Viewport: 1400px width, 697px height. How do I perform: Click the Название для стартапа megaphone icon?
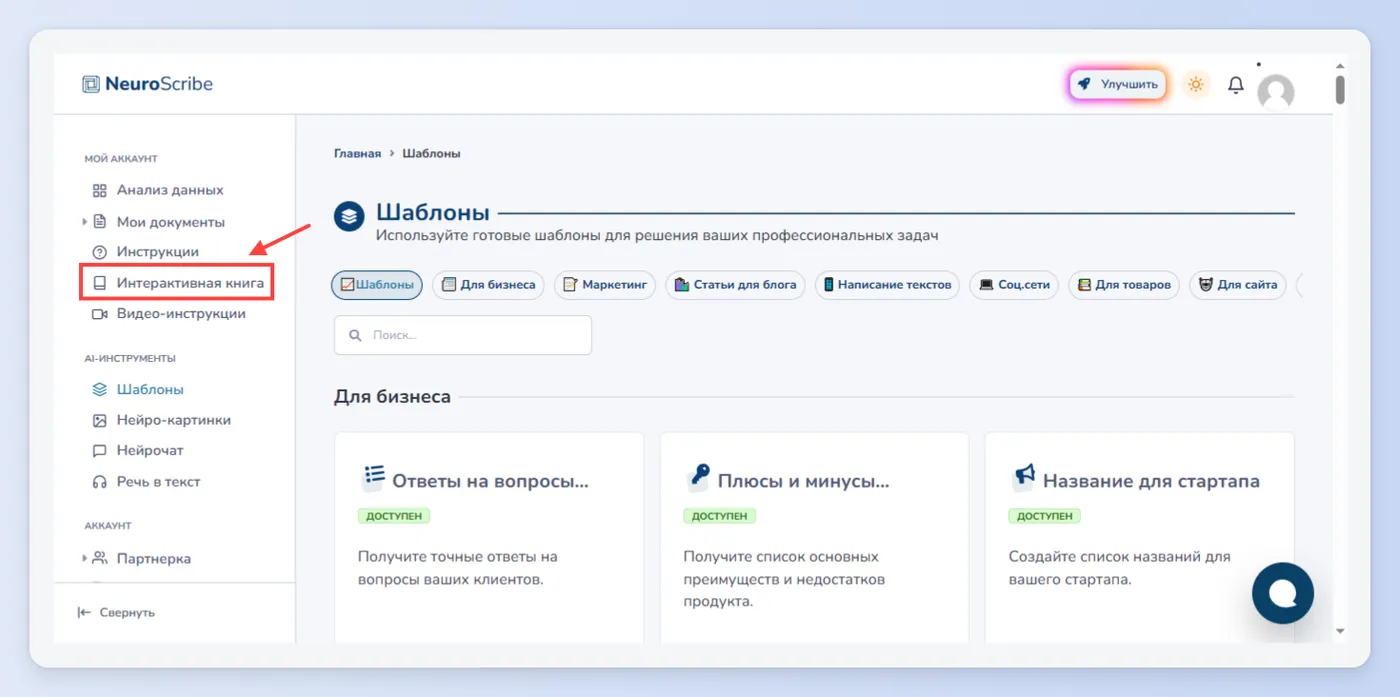pyautogui.click(x=1024, y=478)
